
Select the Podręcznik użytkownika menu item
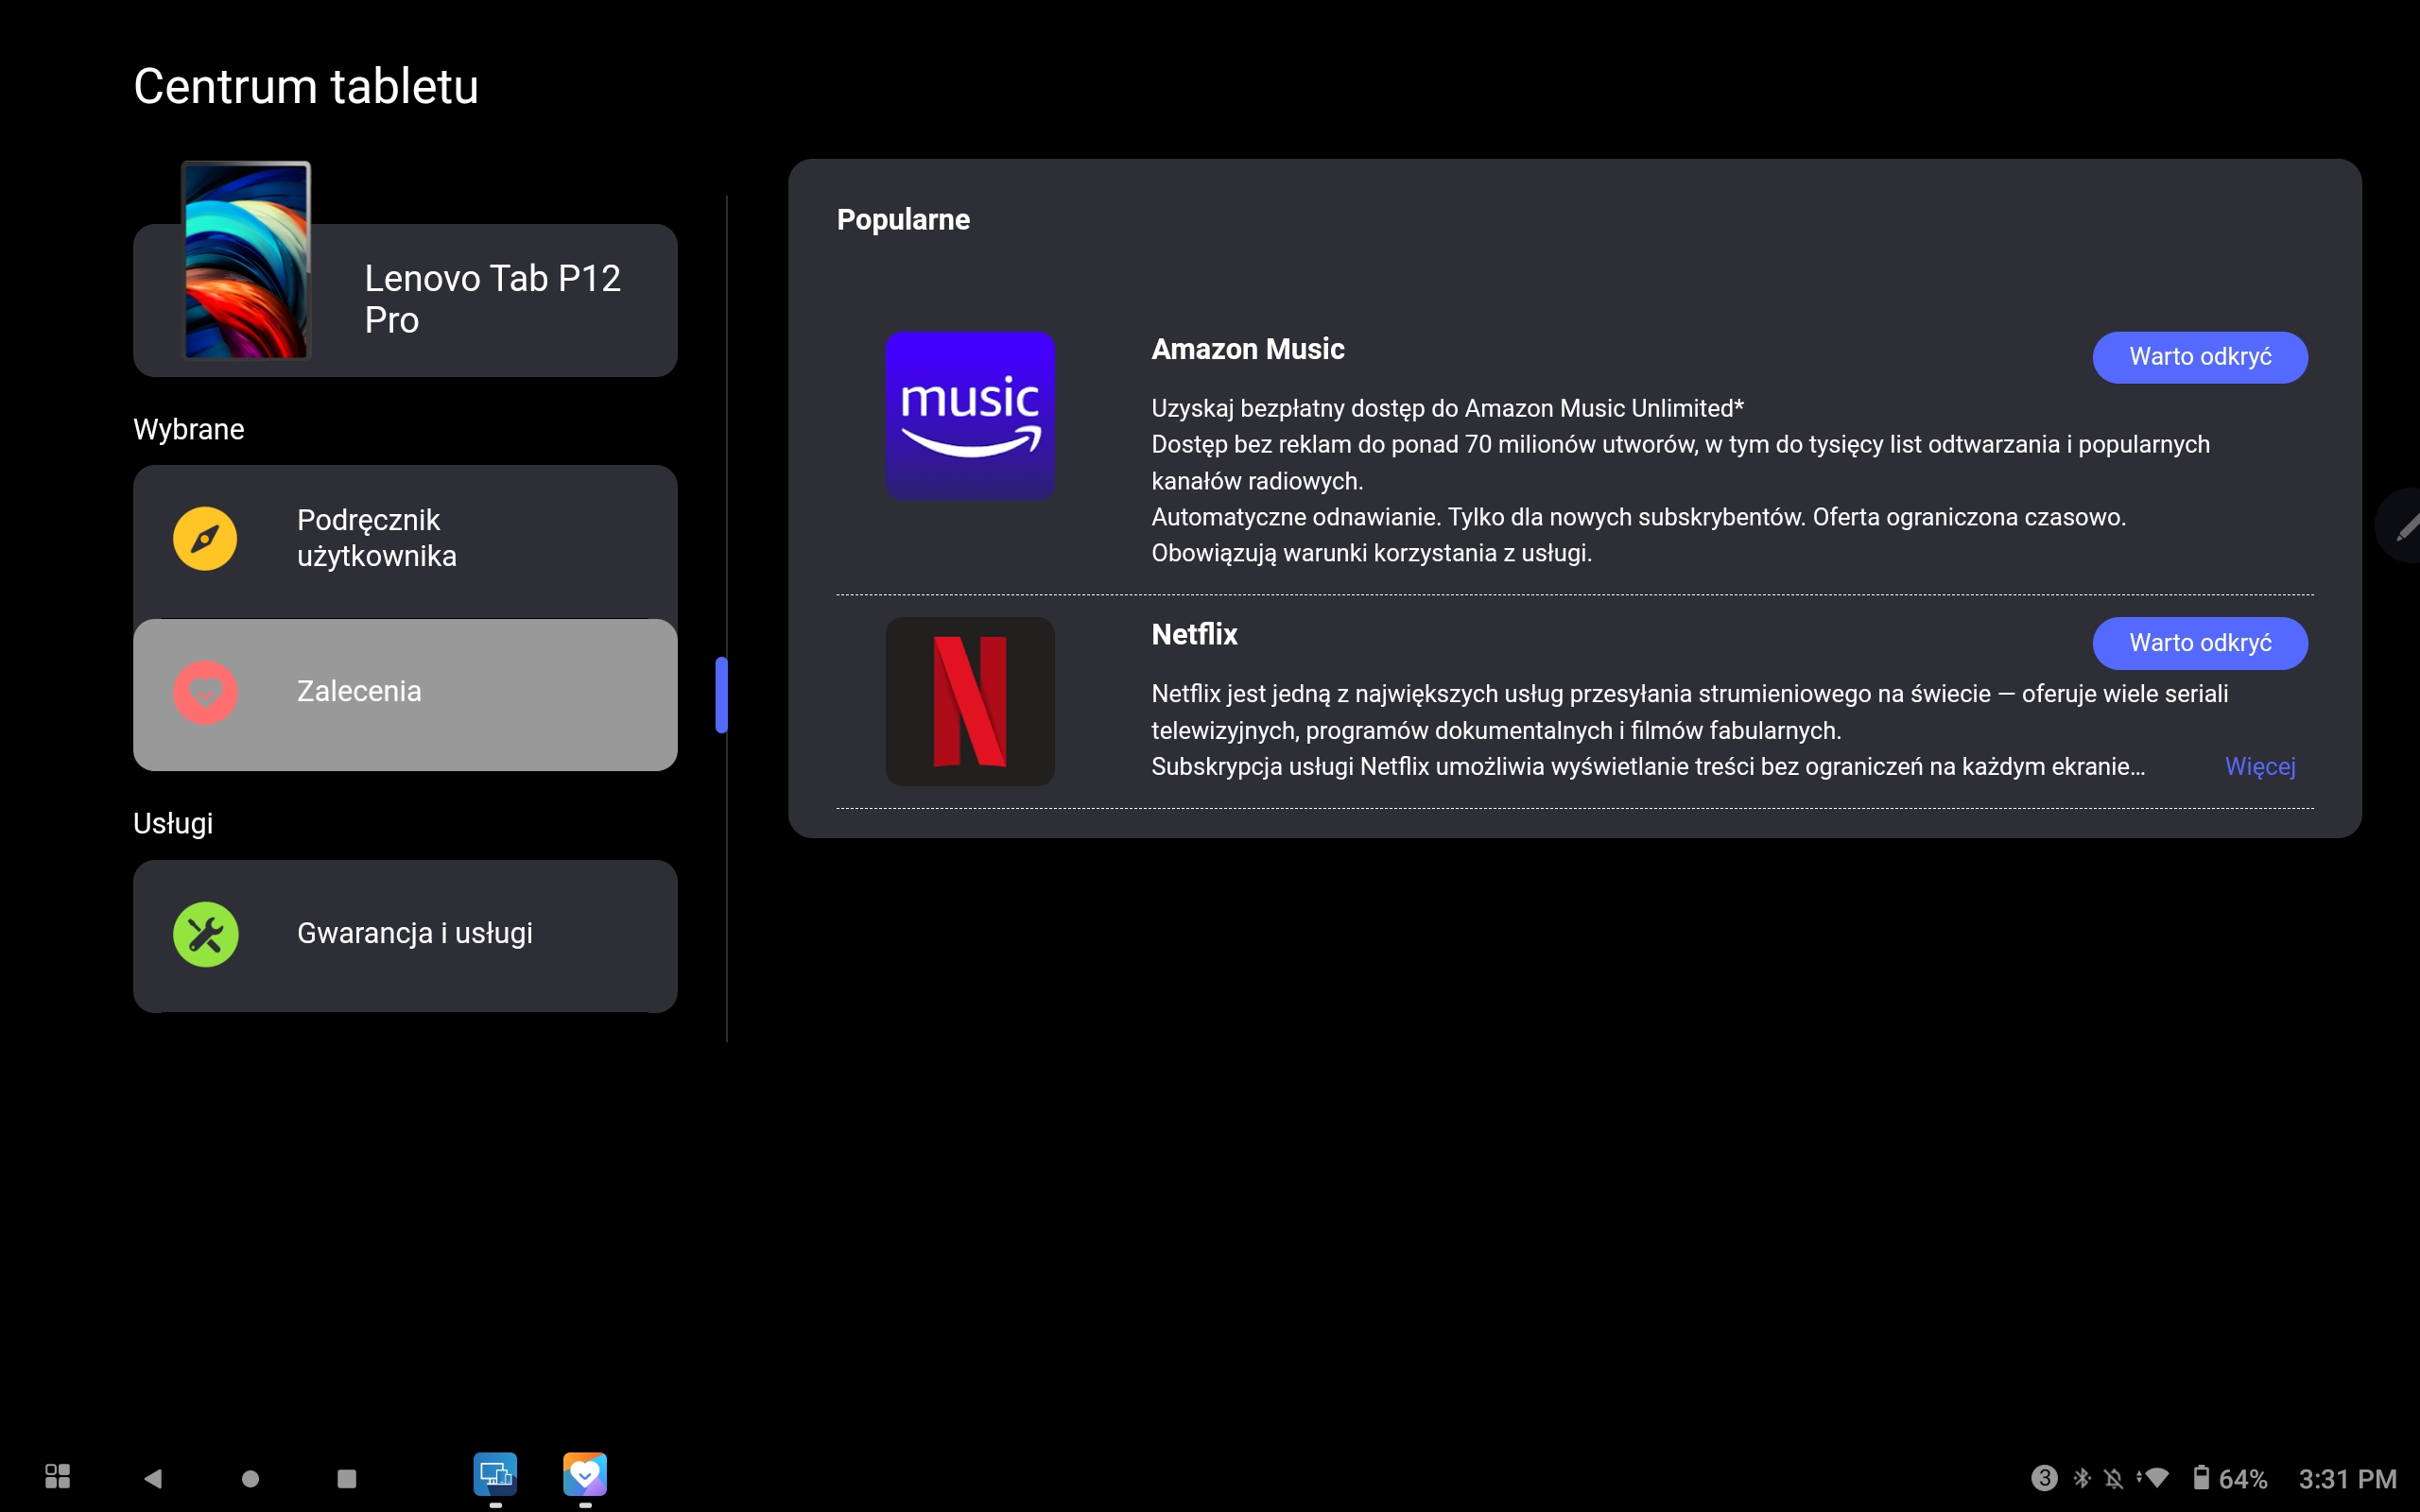405,541
